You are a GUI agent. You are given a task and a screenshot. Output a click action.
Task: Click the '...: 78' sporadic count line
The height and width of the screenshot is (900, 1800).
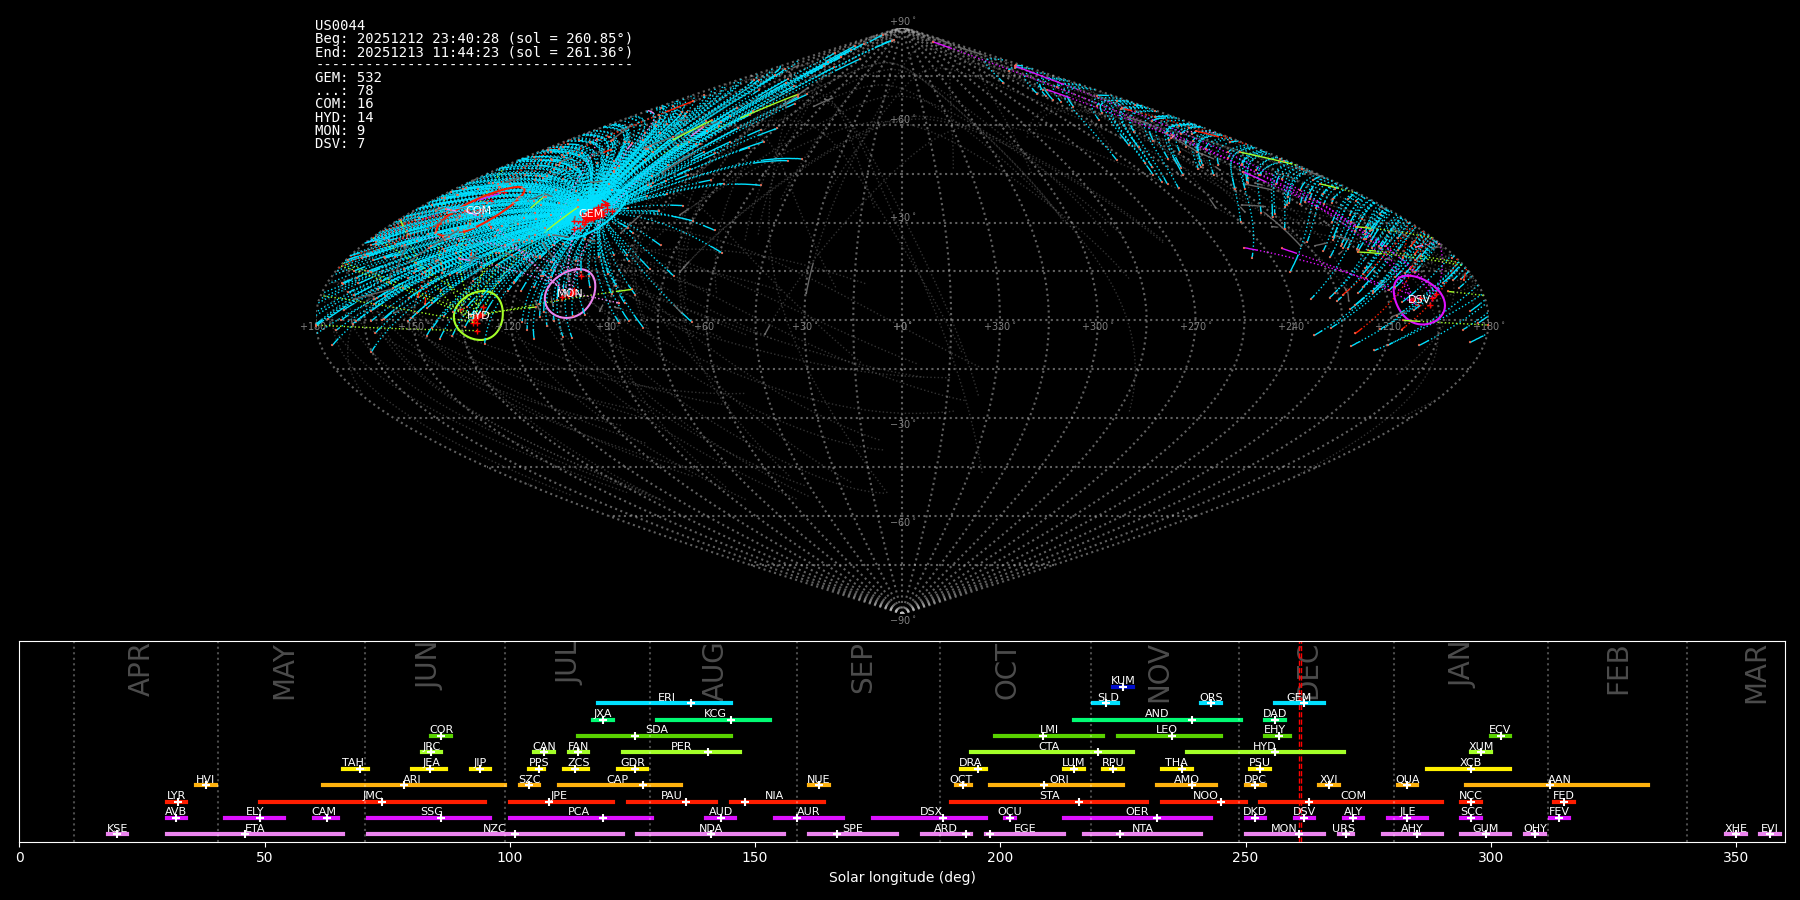[344, 91]
